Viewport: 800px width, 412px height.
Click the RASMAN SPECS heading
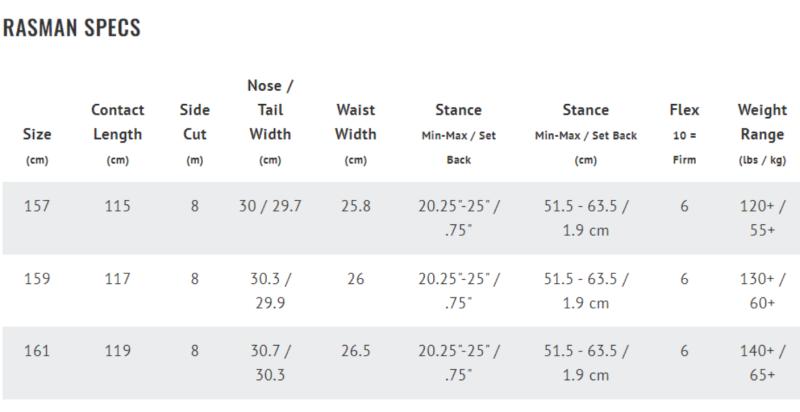(71, 28)
